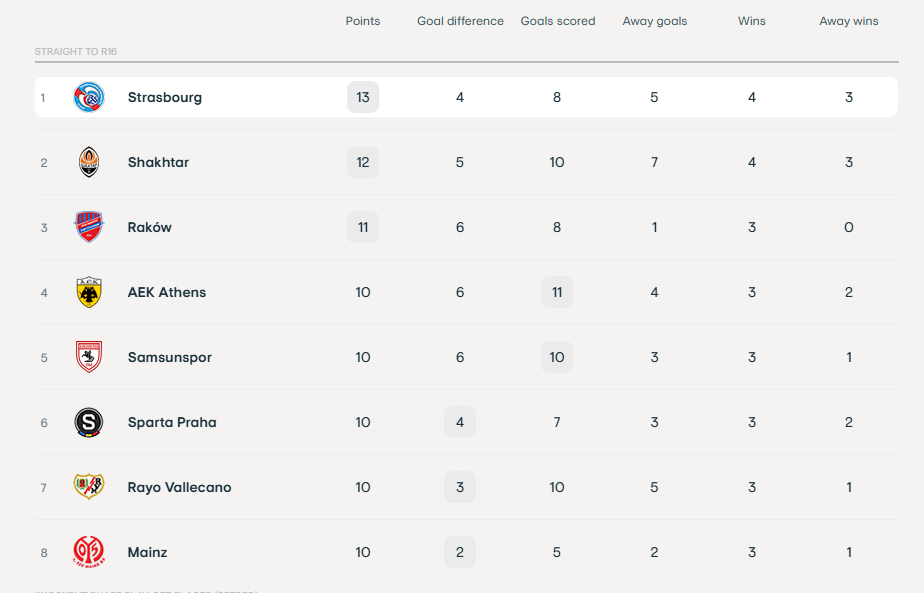Click AEK Athens' highlighted 11 goals scored
This screenshot has height=593, width=924.
557,292
